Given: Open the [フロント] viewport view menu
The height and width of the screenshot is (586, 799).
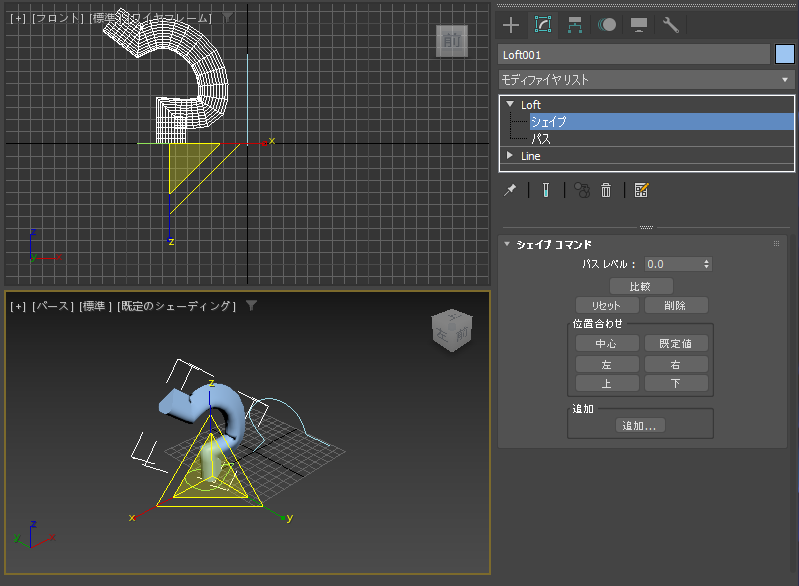Looking at the screenshot, I should (57, 18).
